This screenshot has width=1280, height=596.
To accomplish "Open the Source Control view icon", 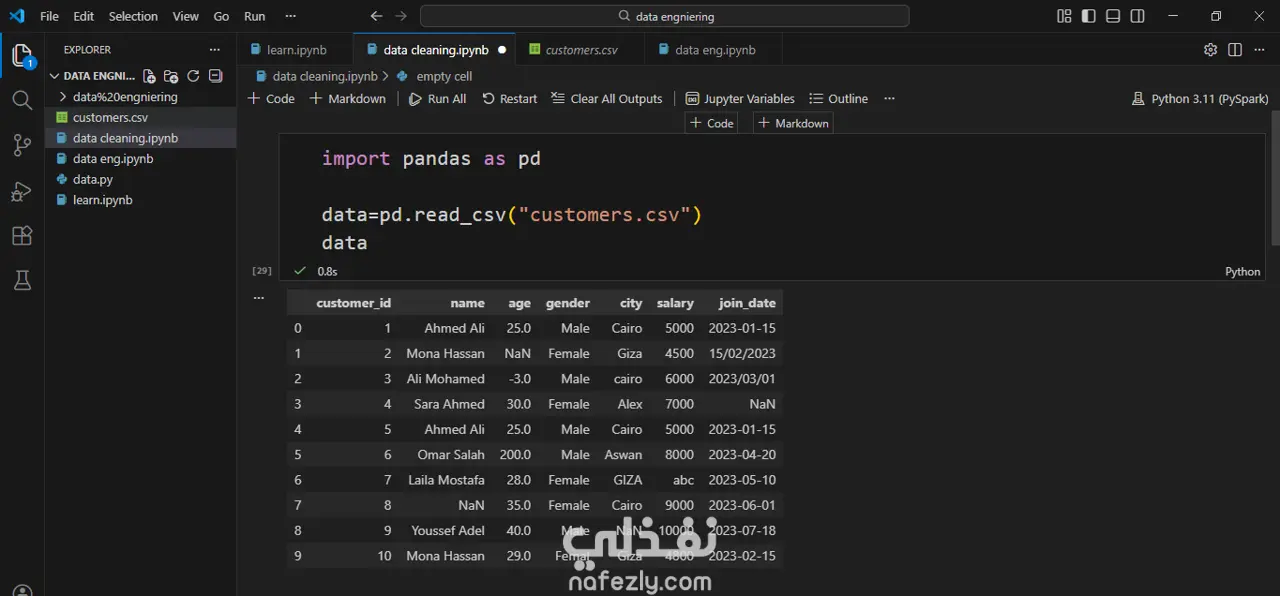I will pos(22,145).
